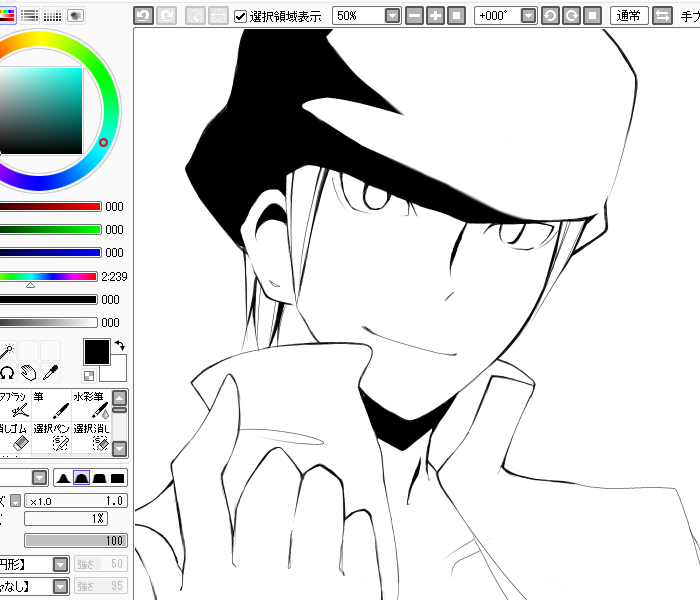Viewport: 700px width, 600px height.
Task: Select the Rotate view tool
Action: [x=7, y=373]
